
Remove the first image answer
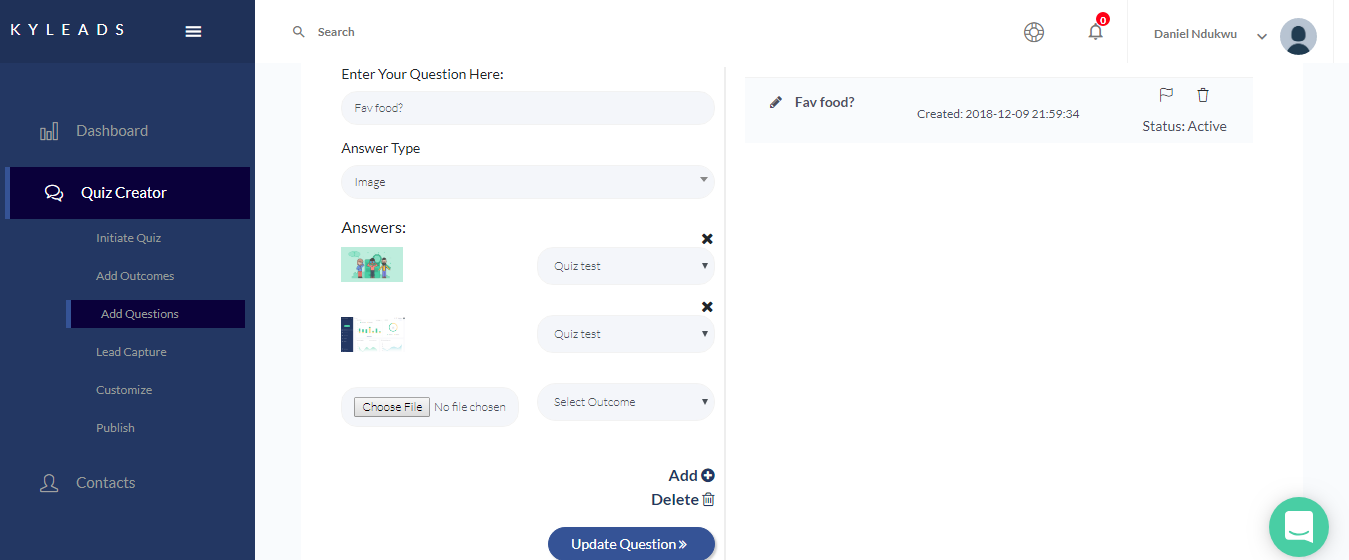[x=707, y=239]
